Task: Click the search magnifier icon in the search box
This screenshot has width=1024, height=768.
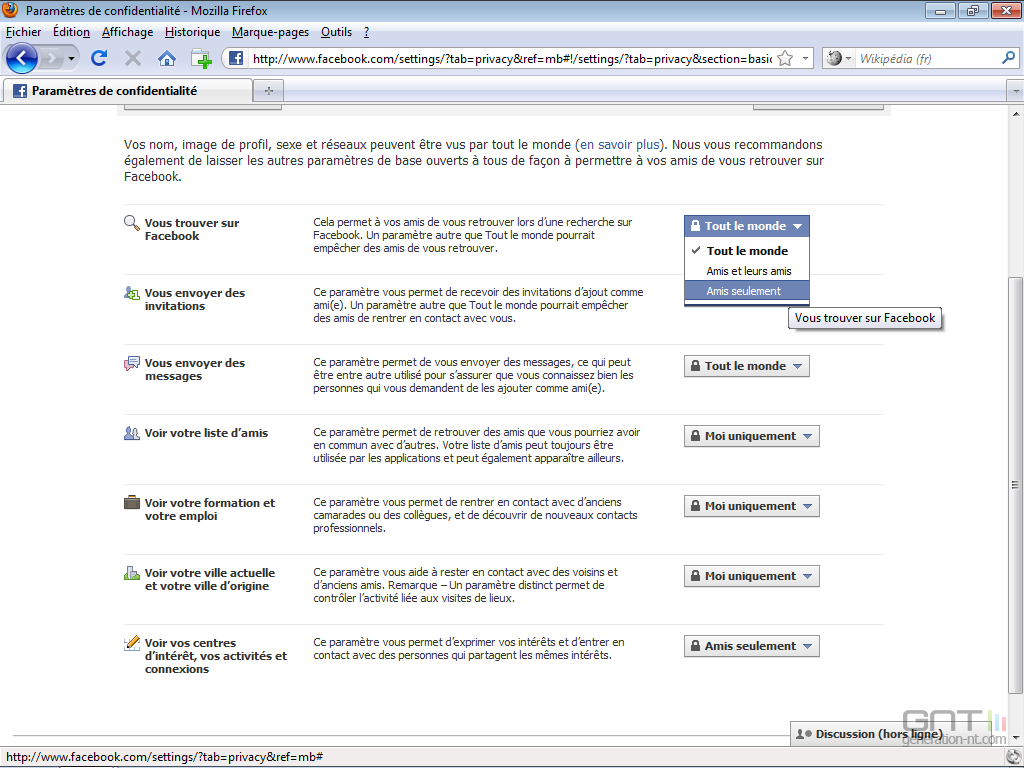Action: (x=1008, y=58)
